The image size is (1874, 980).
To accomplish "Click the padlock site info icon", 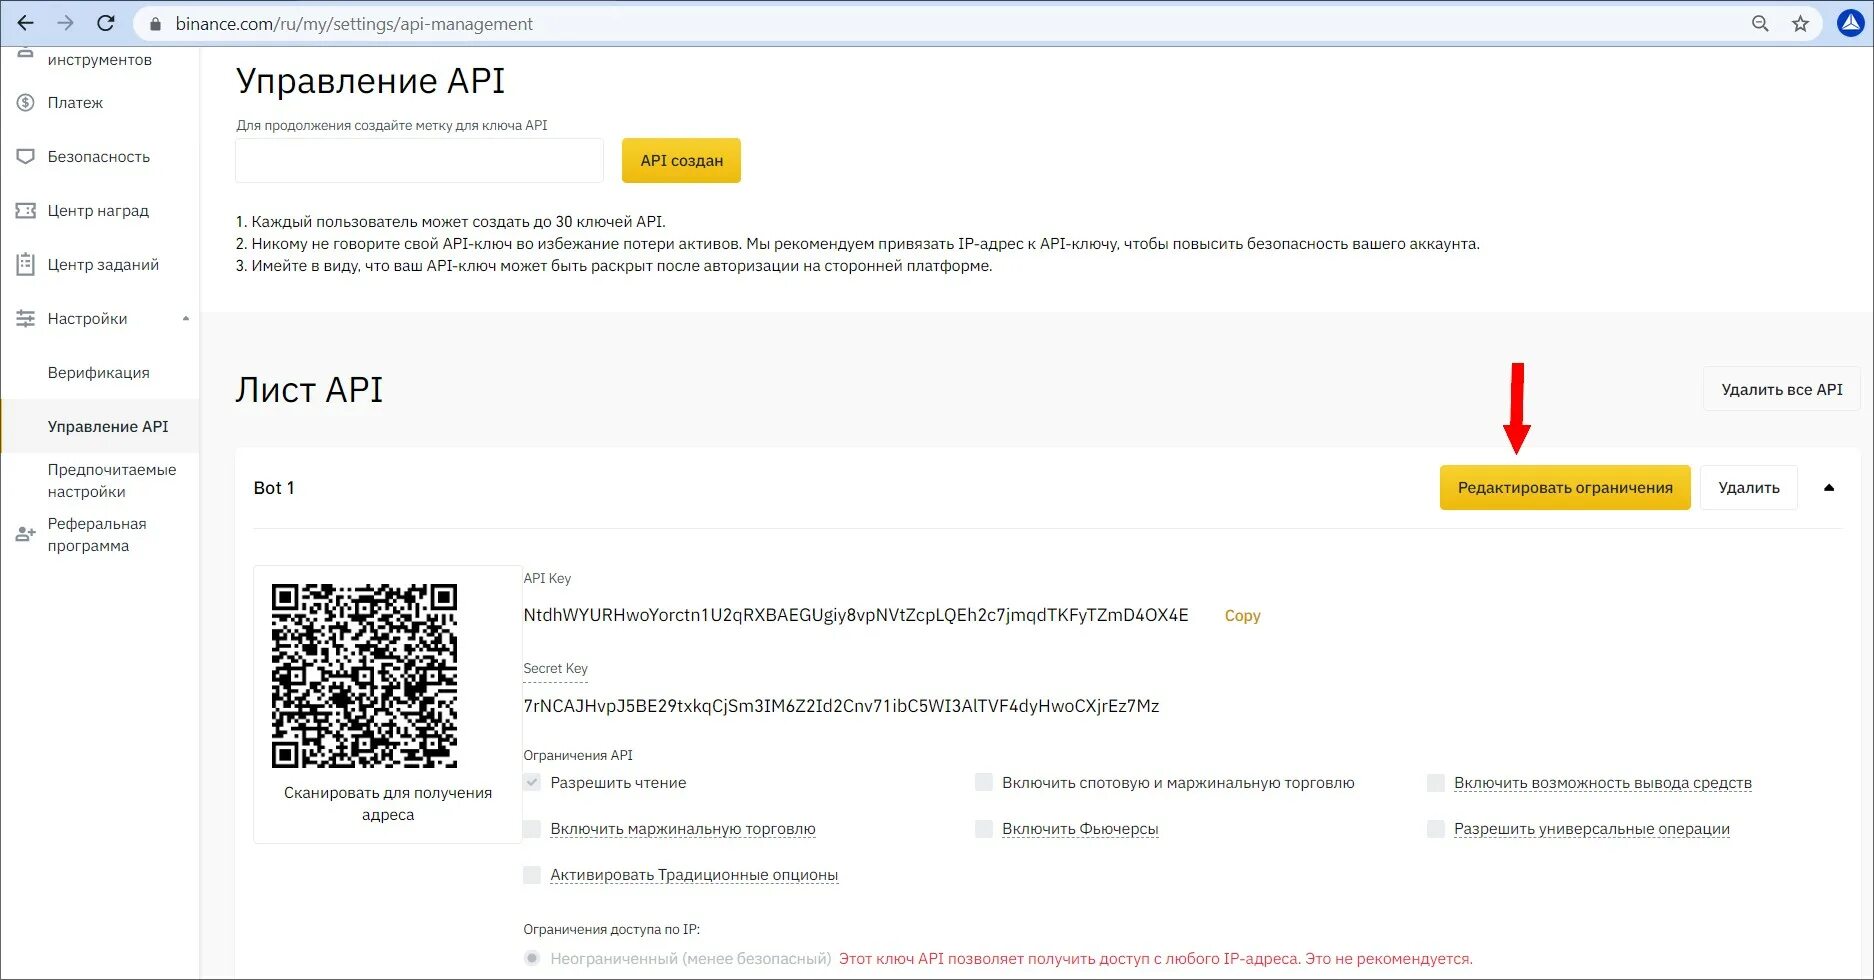I will tap(155, 24).
